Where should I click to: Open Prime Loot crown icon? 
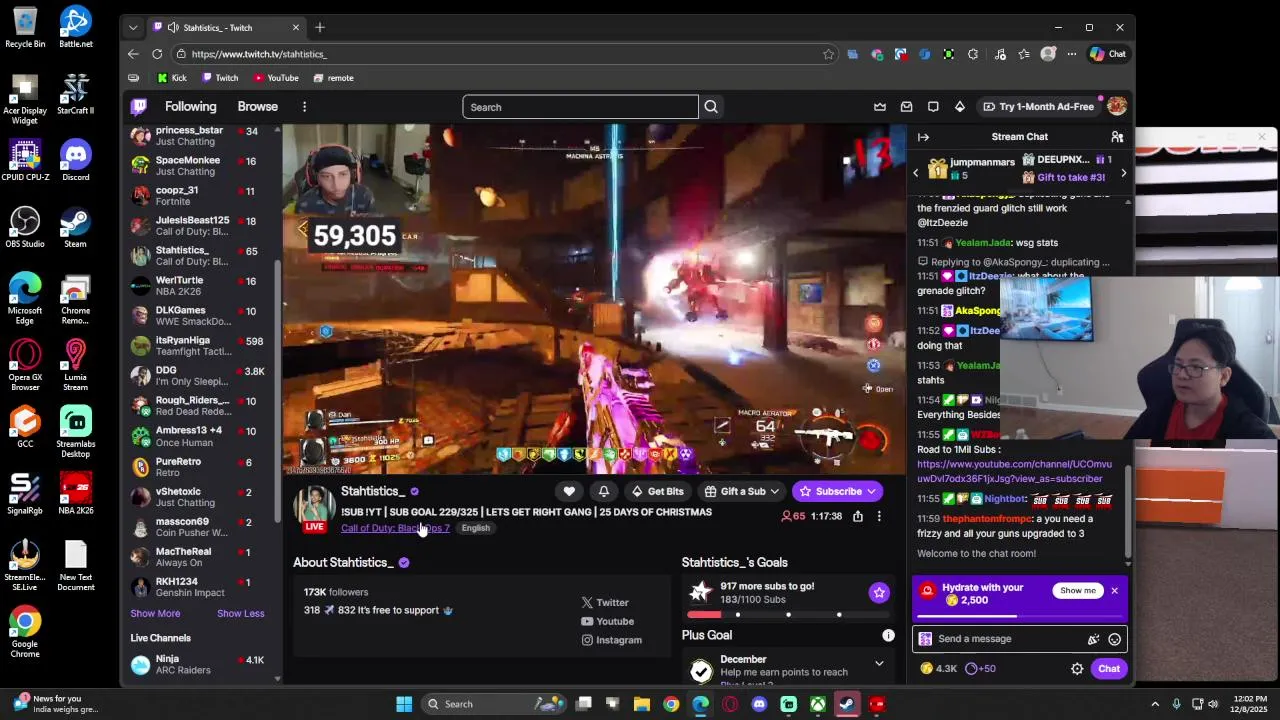pyautogui.click(x=880, y=107)
